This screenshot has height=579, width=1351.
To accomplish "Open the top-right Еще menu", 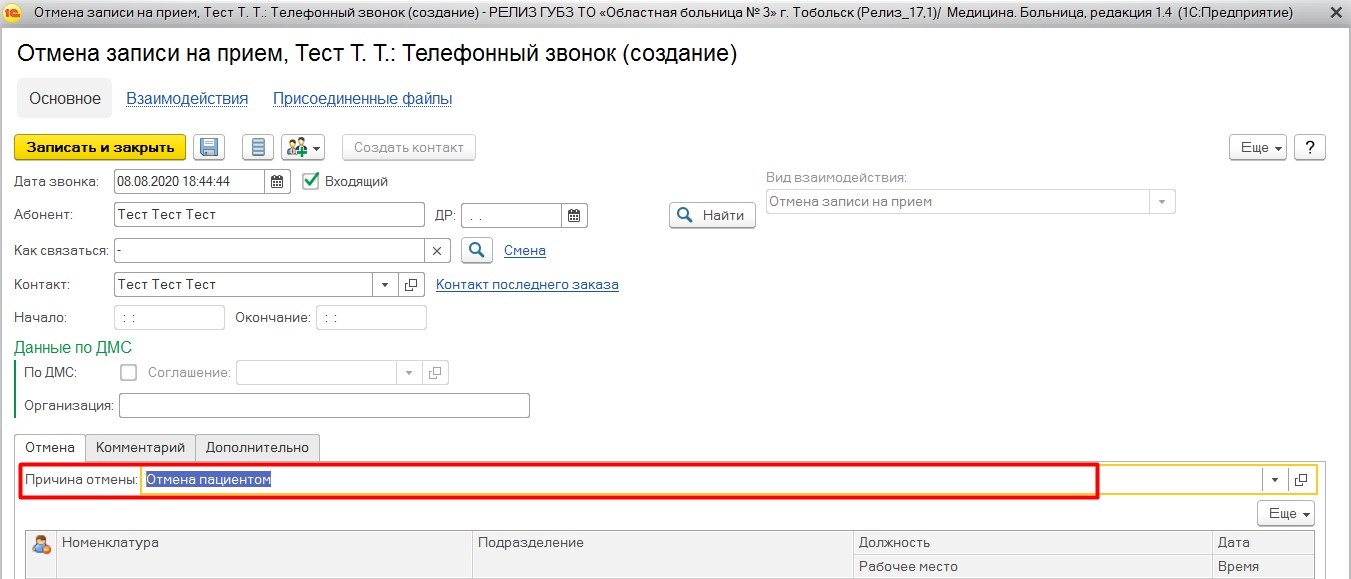I will point(1260,148).
